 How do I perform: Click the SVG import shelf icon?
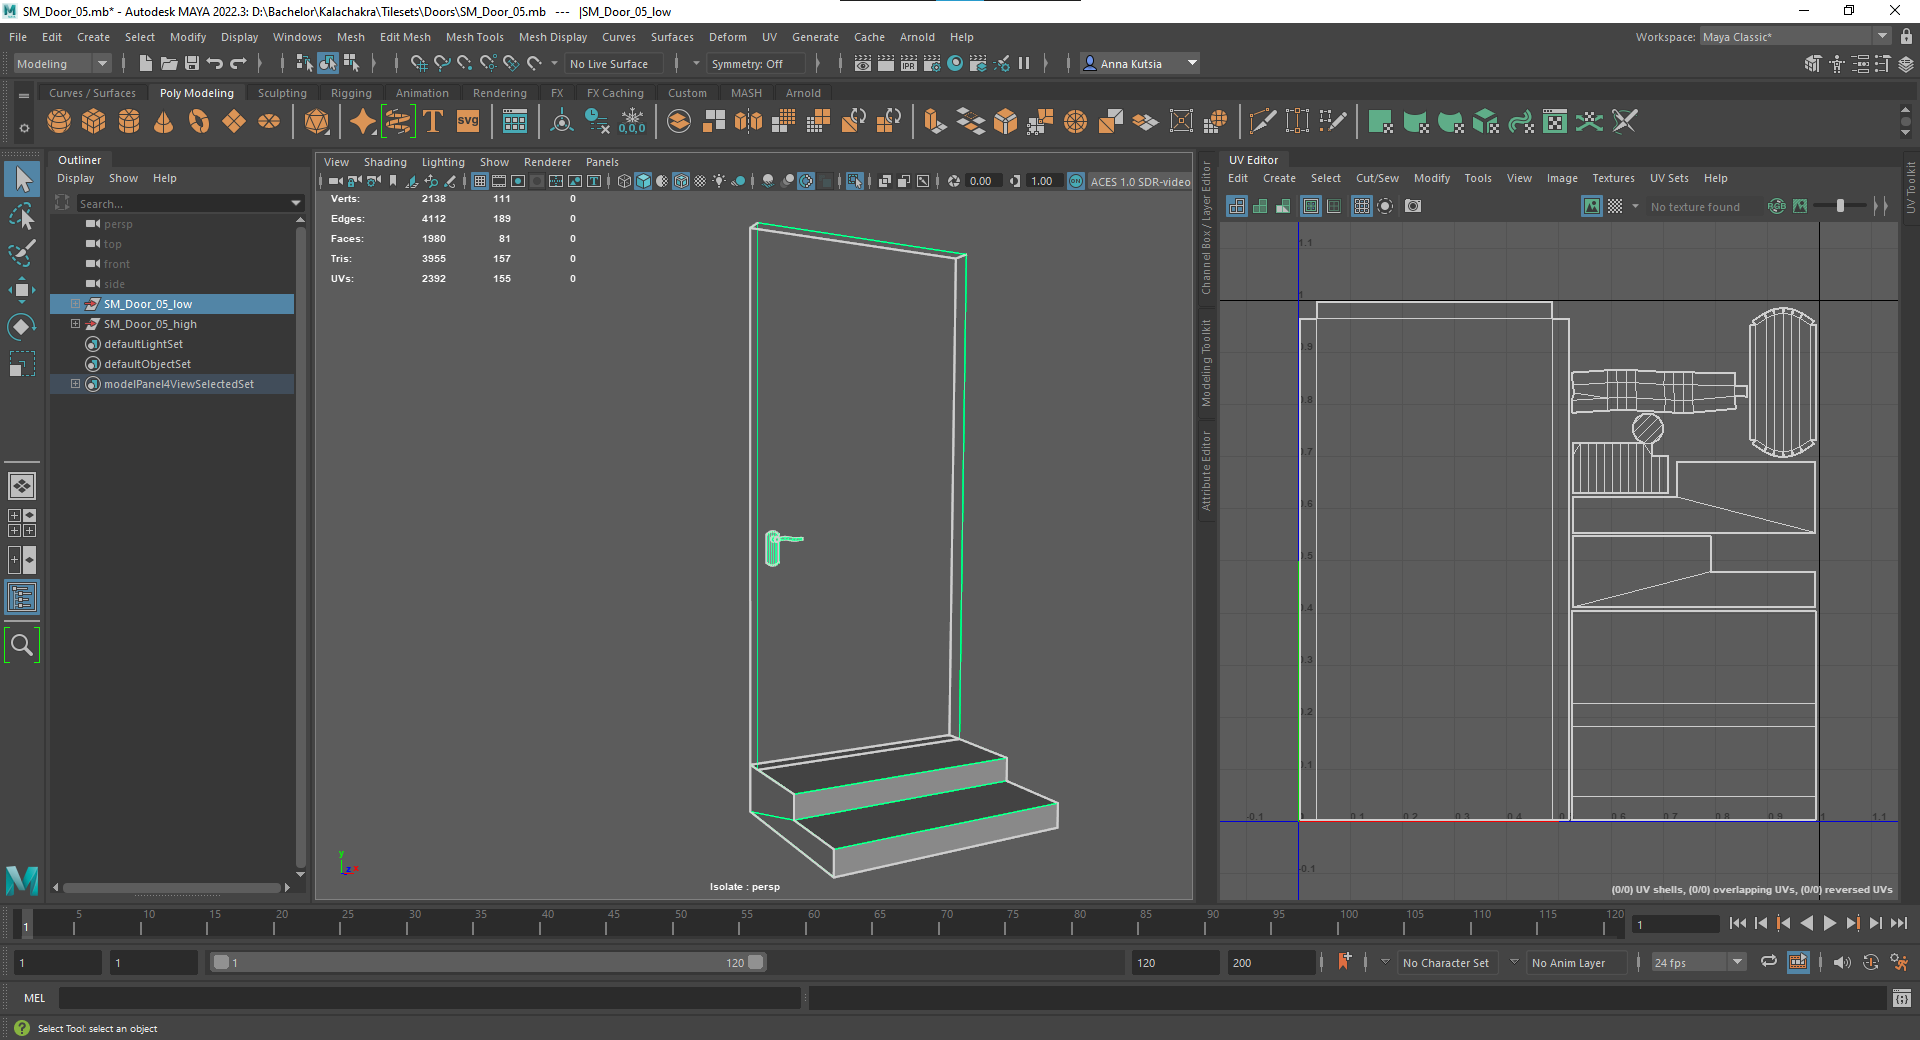point(468,122)
